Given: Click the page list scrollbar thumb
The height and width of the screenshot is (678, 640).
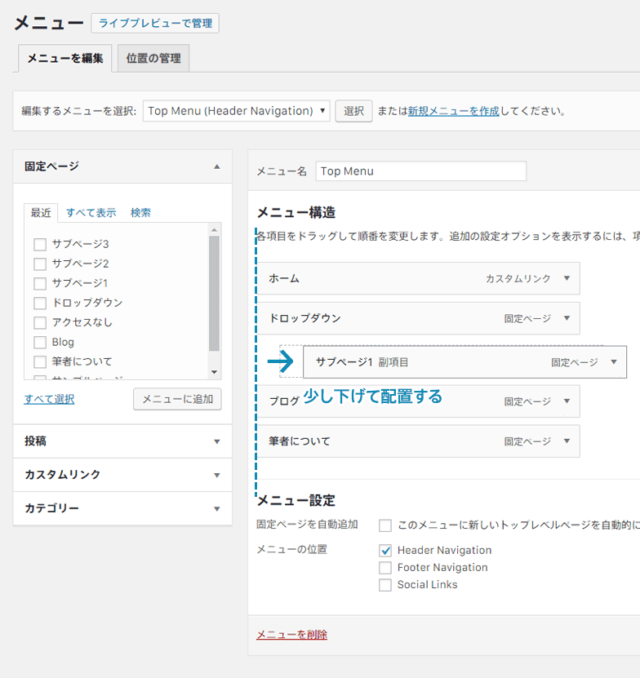Looking at the screenshot, I should click(214, 293).
